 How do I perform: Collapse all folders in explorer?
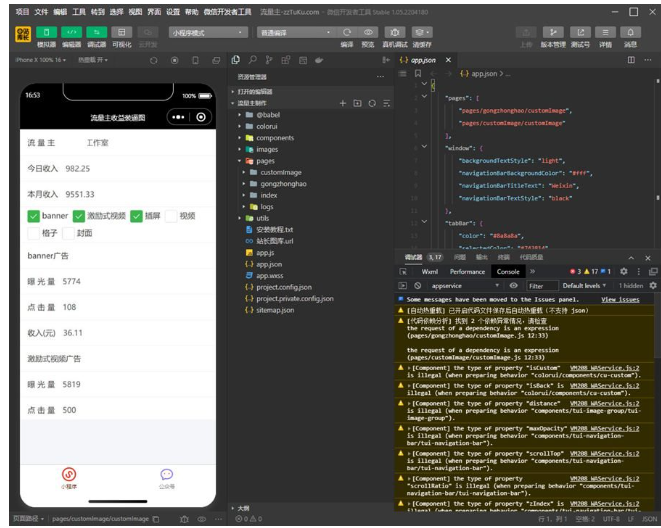[x=387, y=103]
